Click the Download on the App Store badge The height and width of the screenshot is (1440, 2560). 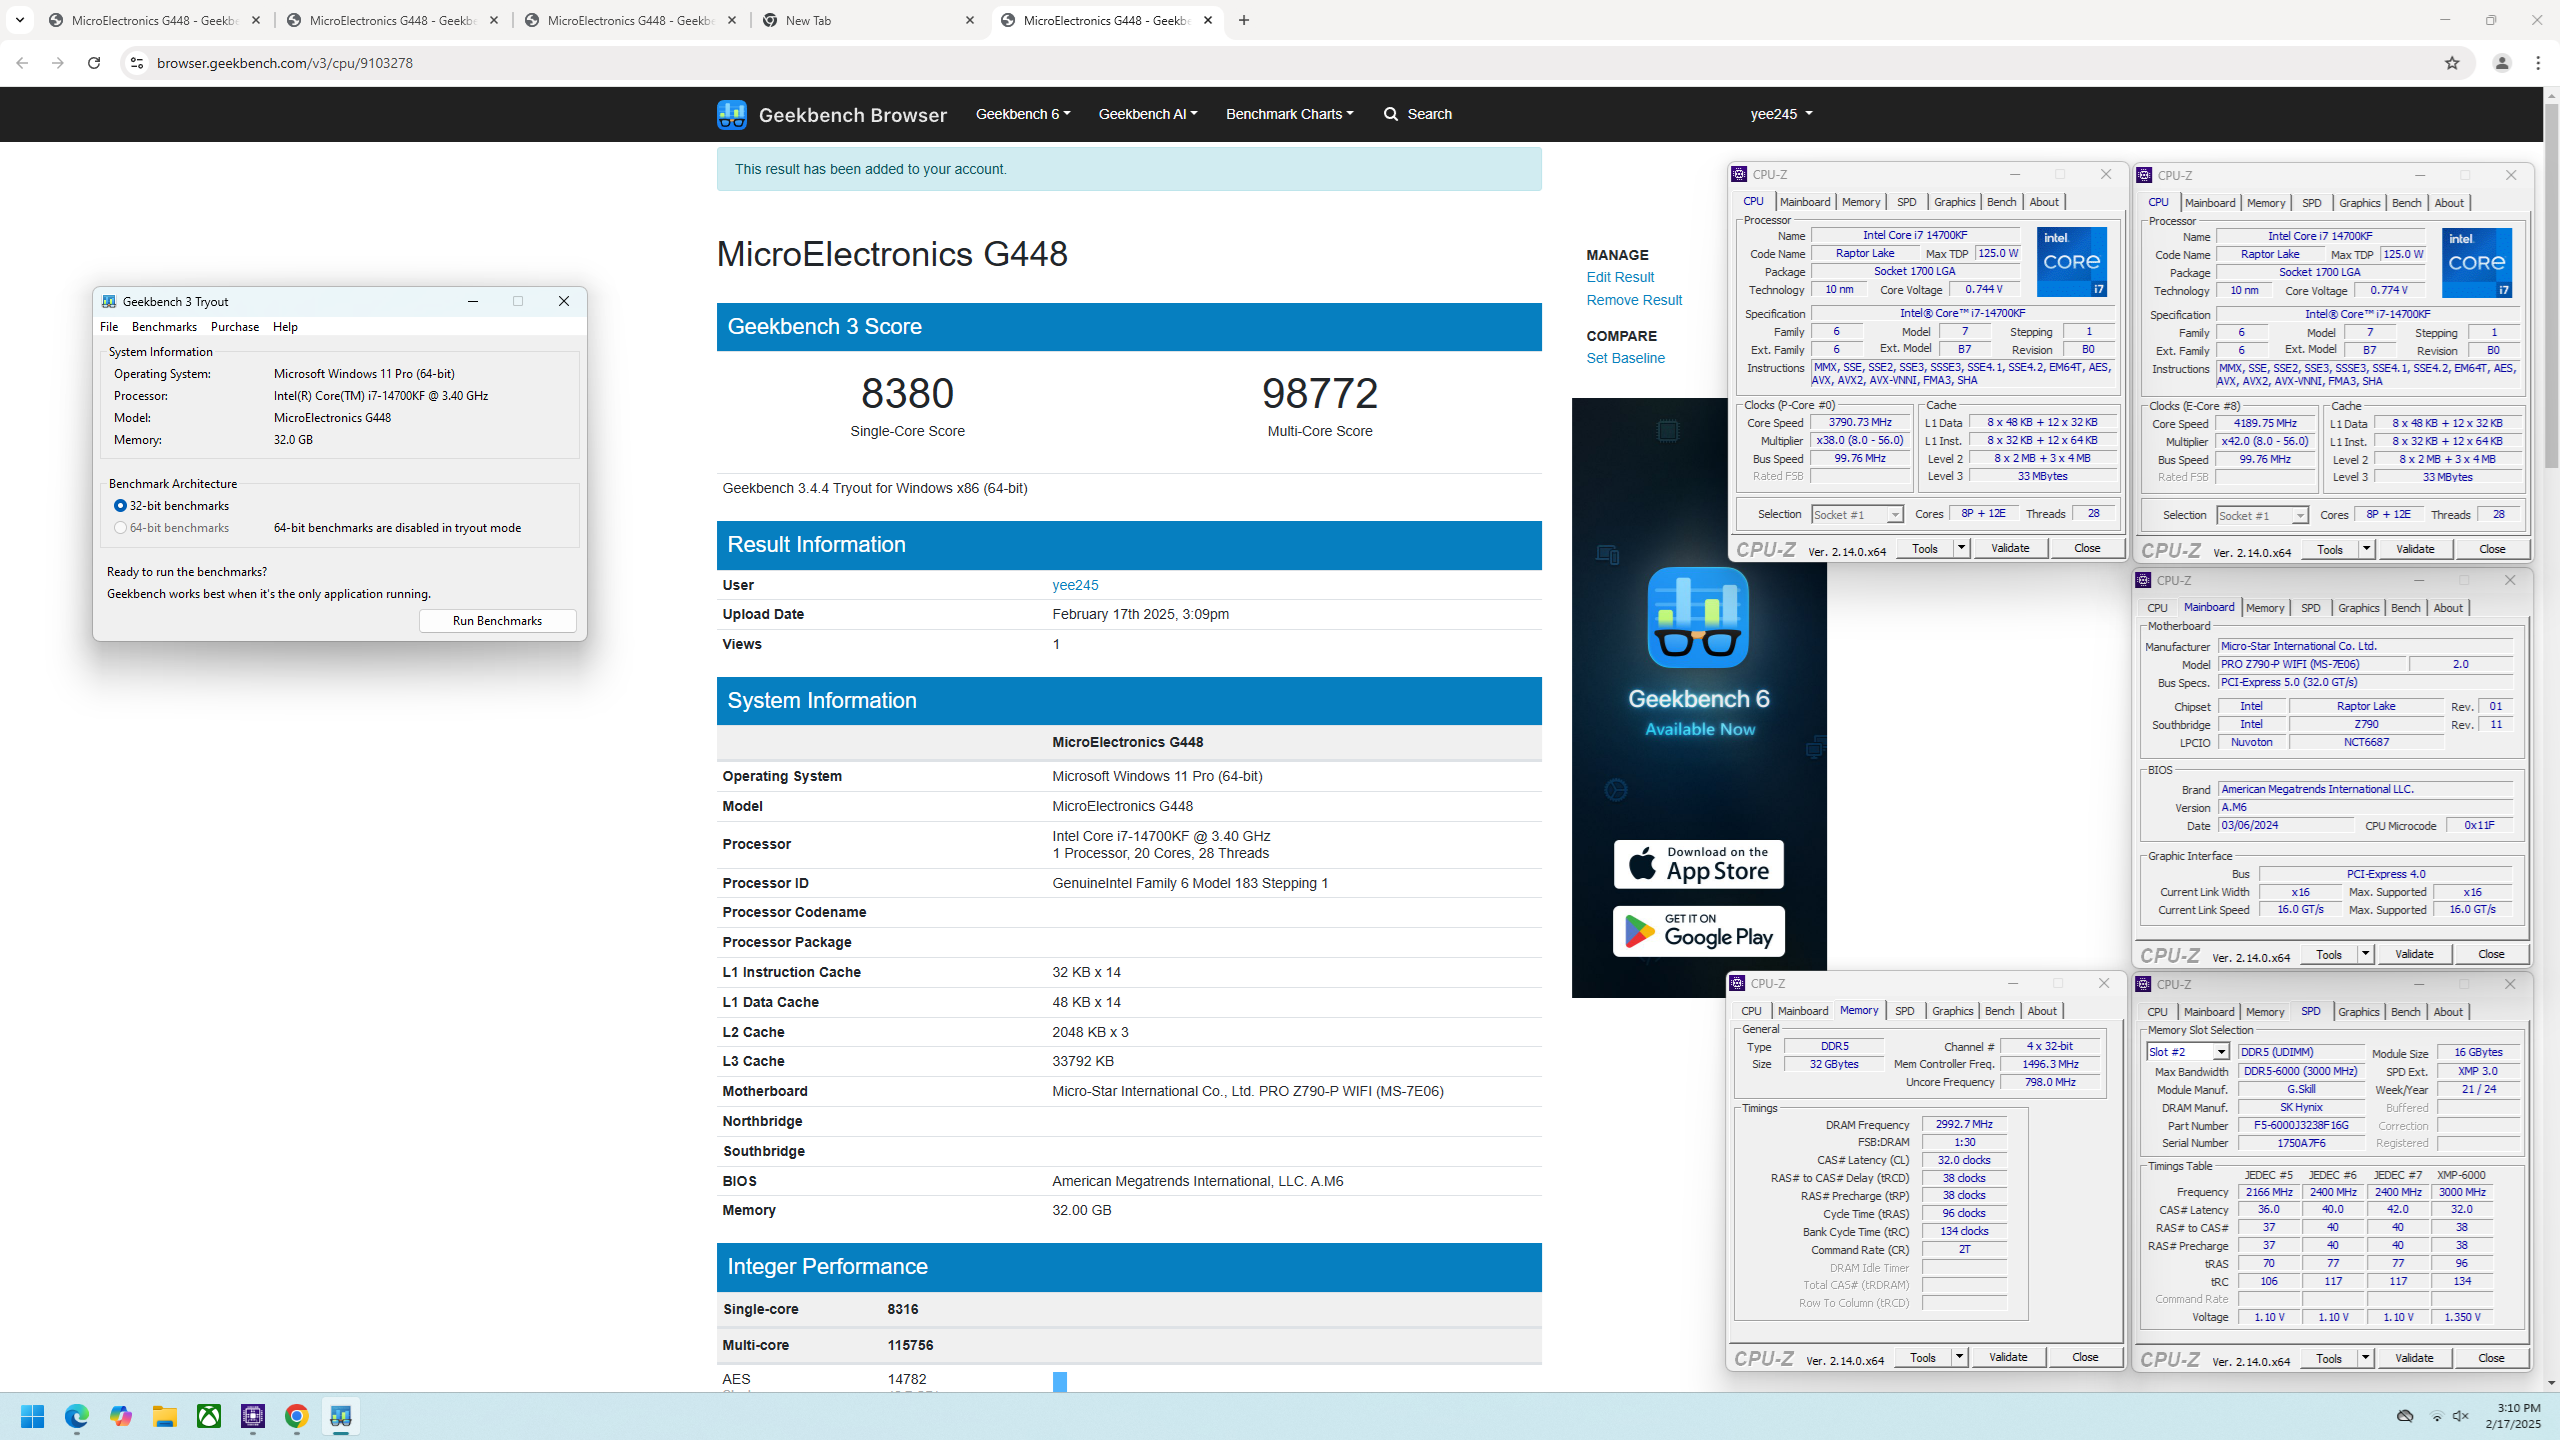point(1698,864)
